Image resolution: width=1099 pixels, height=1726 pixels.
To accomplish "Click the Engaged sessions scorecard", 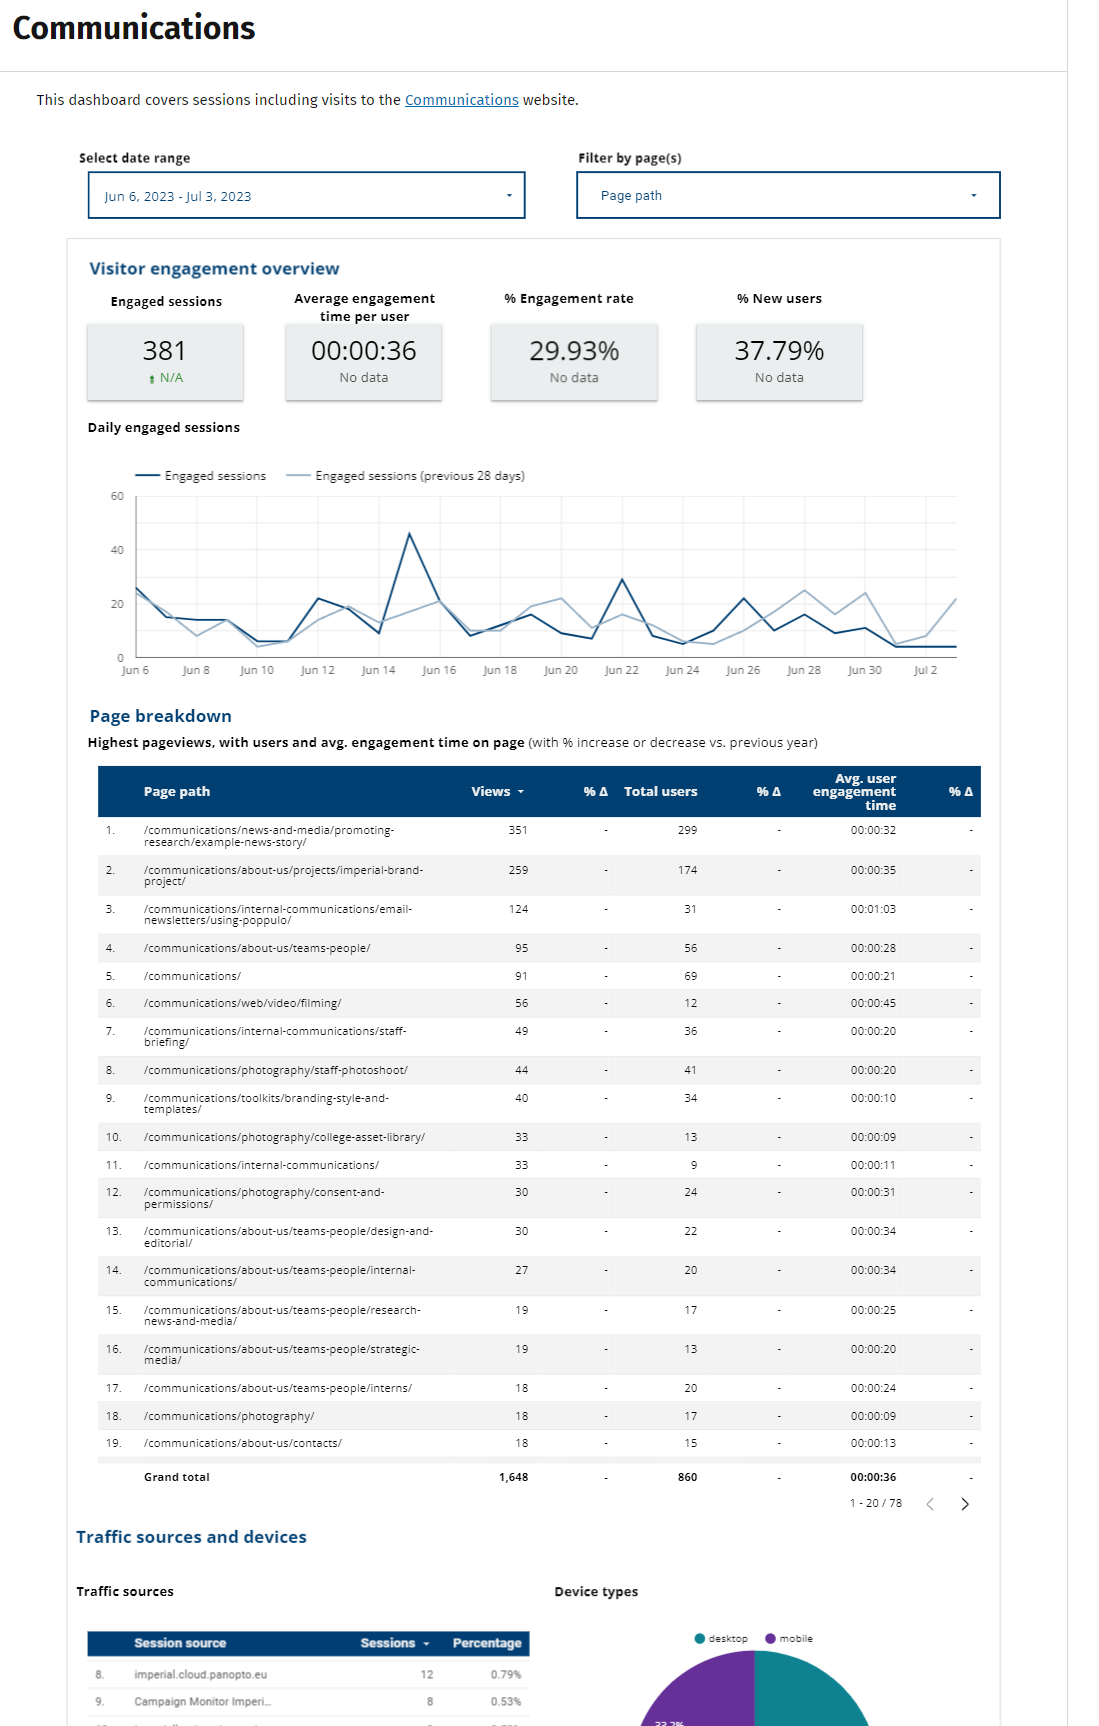I will [x=165, y=361].
